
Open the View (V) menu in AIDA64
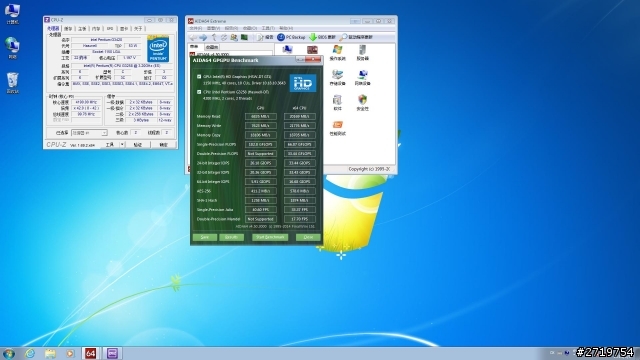point(213,28)
